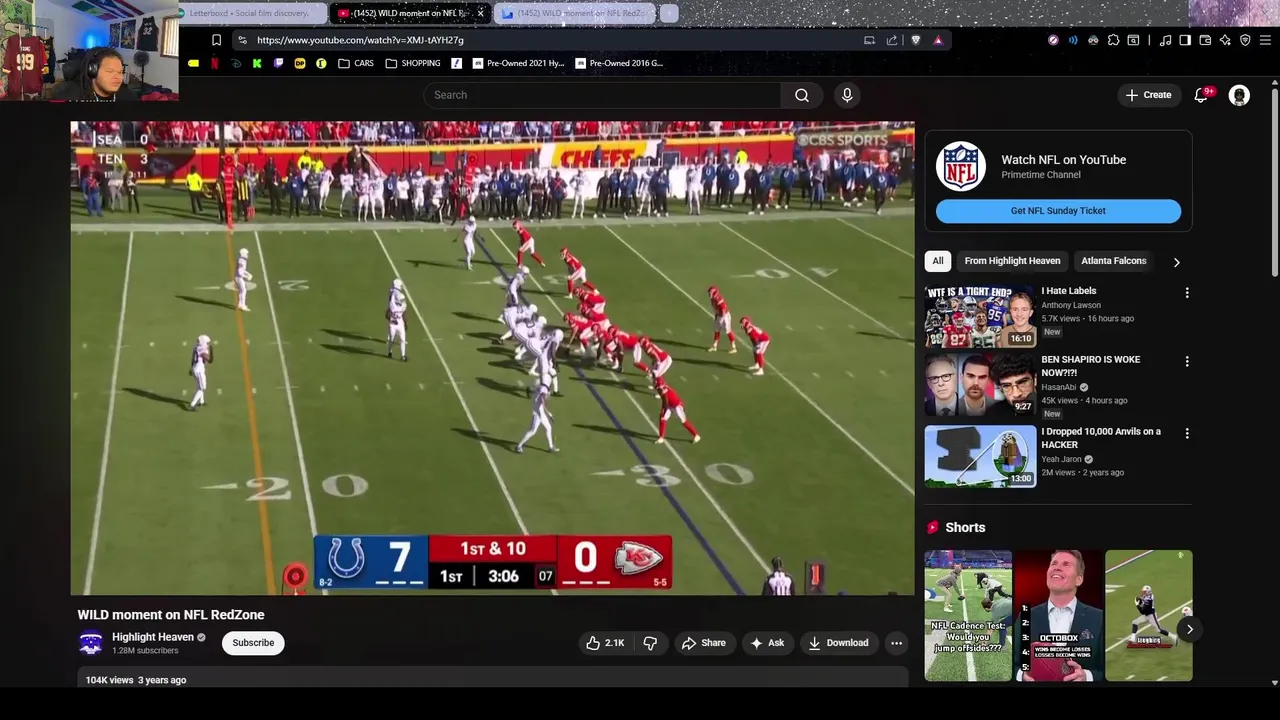Open the Brave VPN shield icon
Screen dimensions: 1280x720
pyautogui.click(x=1245, y=40)
